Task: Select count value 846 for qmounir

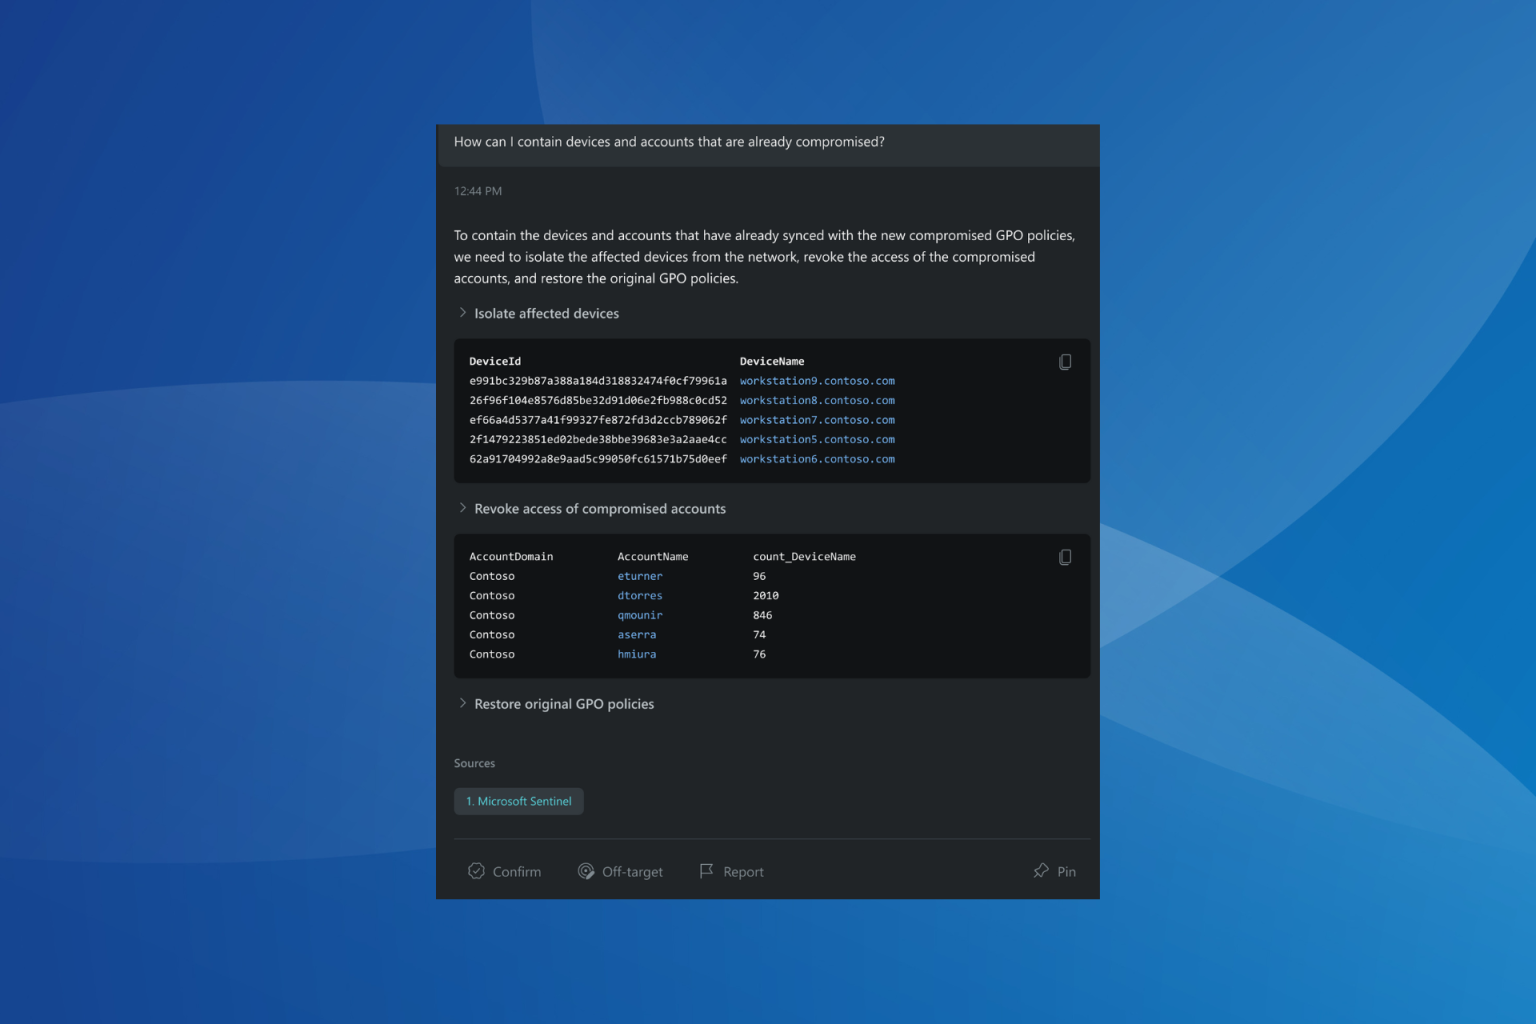Action: [x=763, y=615]
